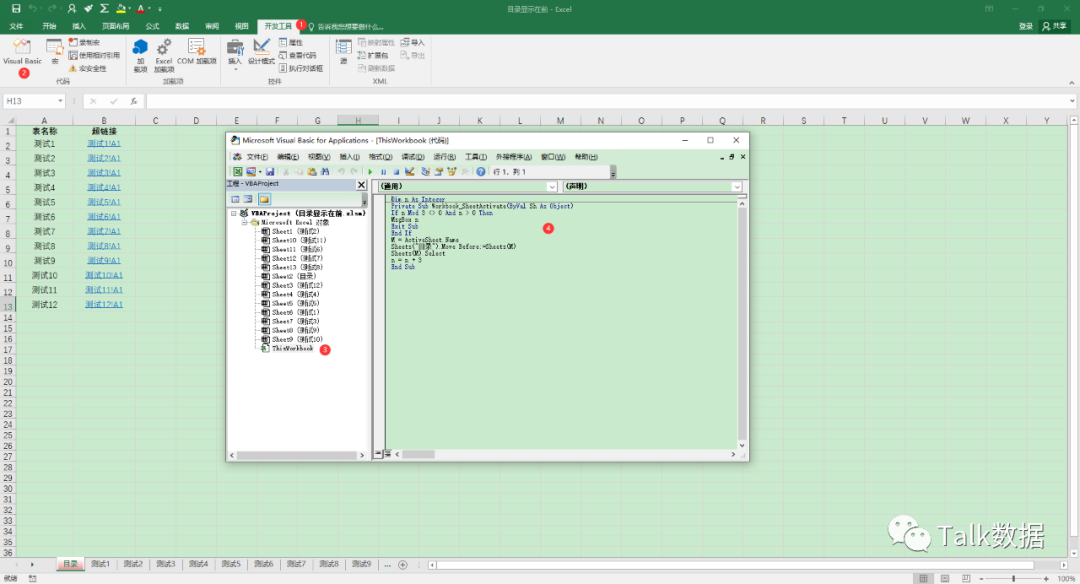Switch to the 视图 ribbon tab

click(241, 26)
